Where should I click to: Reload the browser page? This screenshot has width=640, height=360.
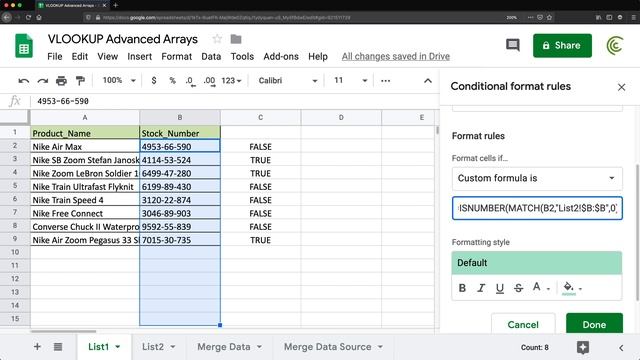pyautogui.click(x=28, y=17)
